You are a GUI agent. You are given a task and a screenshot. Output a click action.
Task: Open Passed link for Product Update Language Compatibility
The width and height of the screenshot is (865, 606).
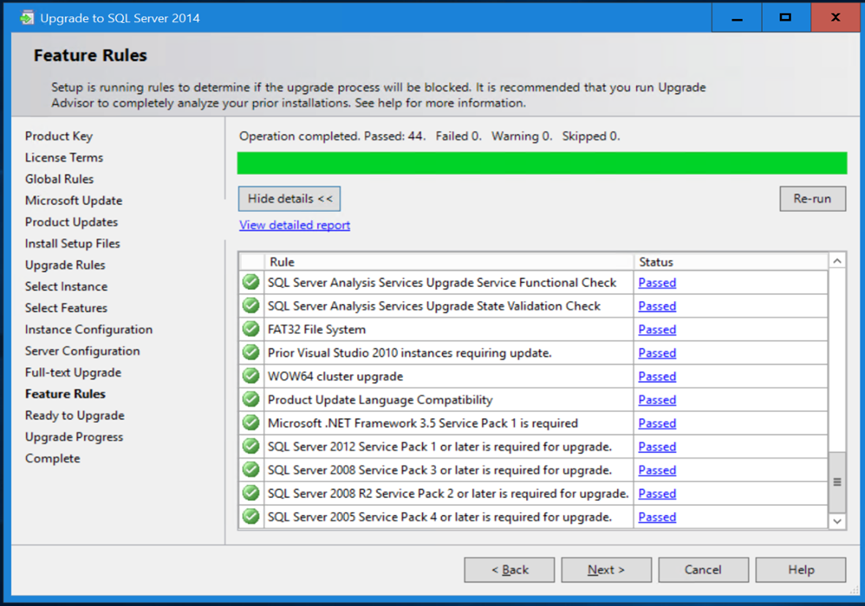(657, 400)
